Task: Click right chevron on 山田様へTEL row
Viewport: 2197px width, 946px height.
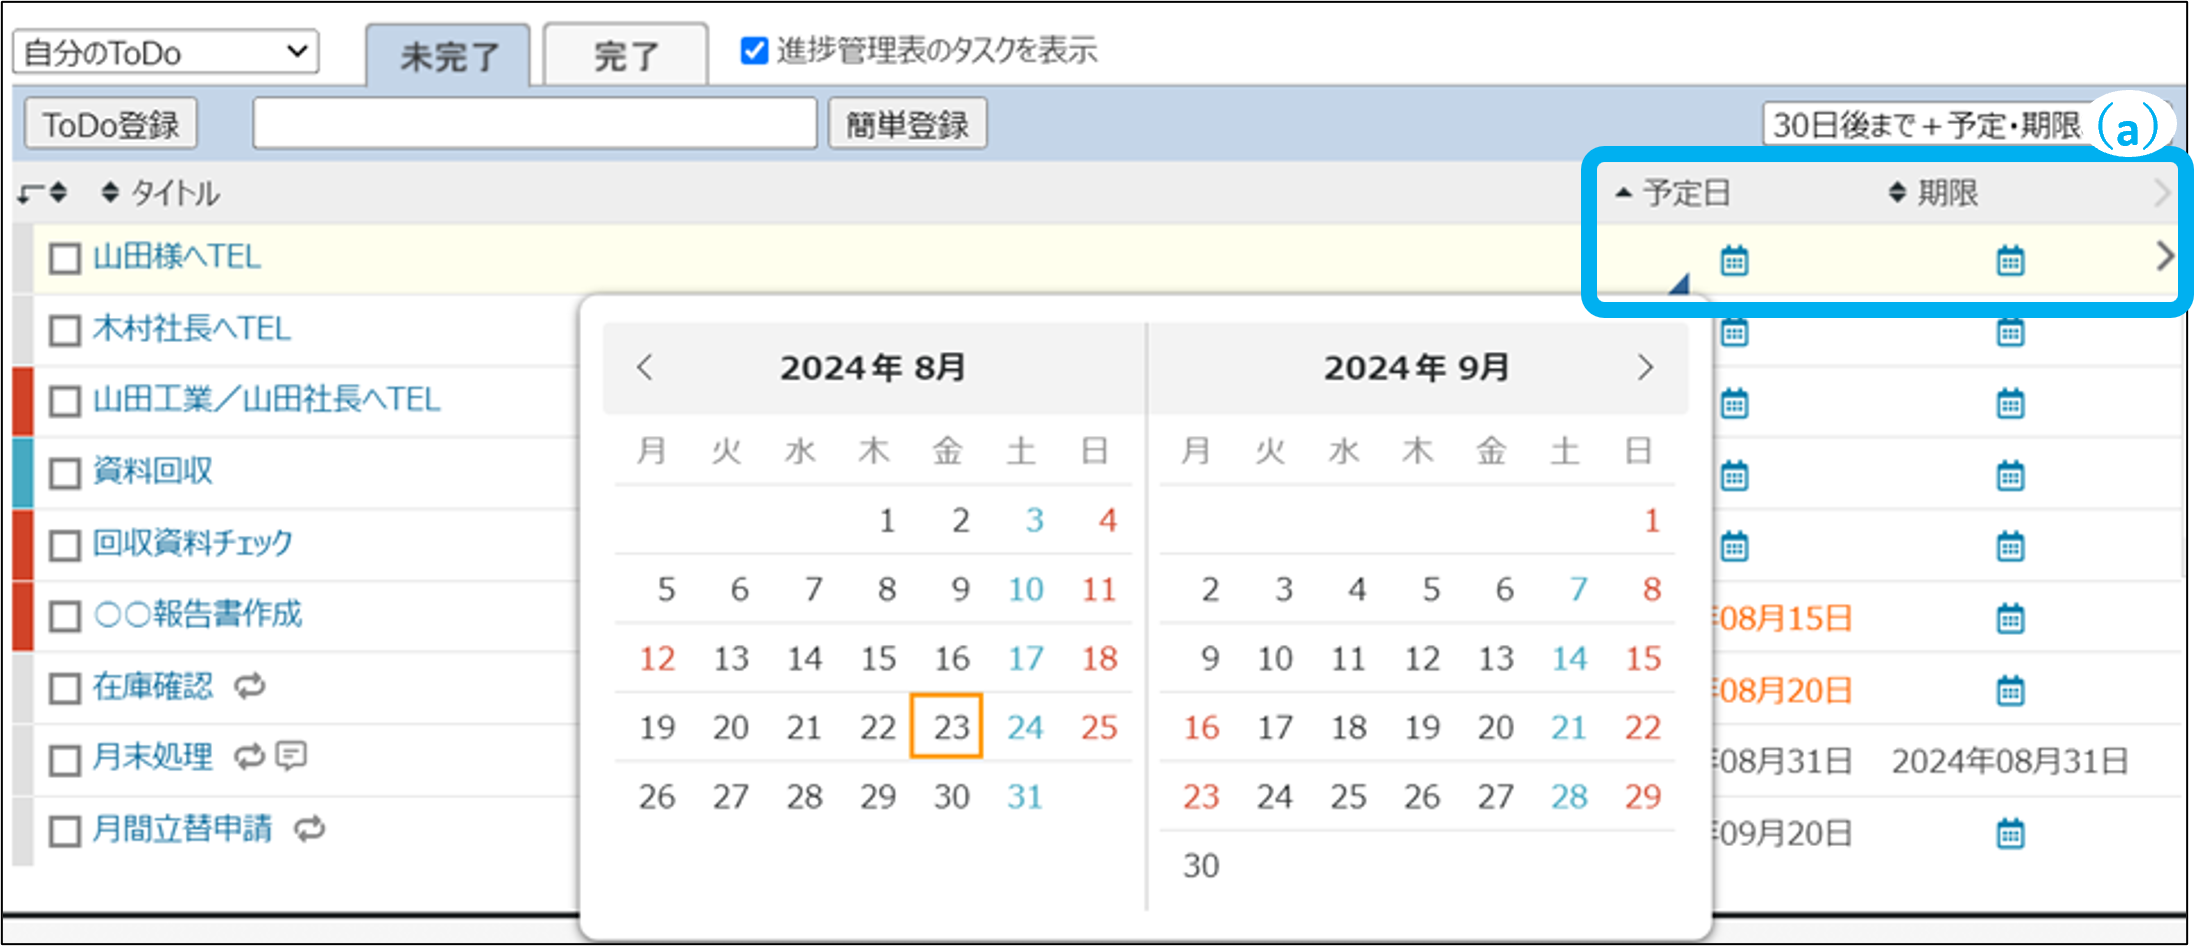Action: (2164, 256)
